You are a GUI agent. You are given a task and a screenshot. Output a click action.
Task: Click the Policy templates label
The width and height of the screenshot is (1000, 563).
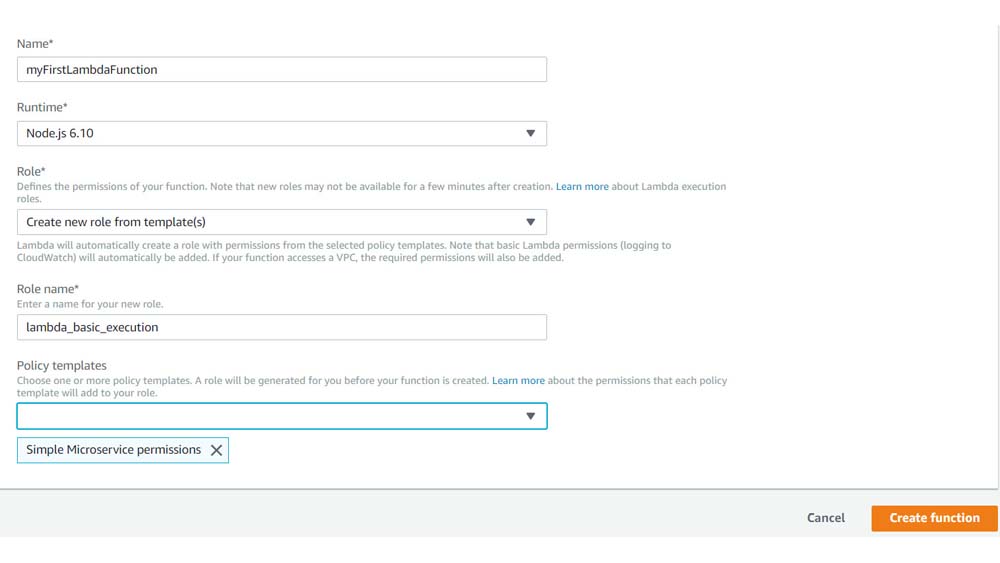coord(62,366)
